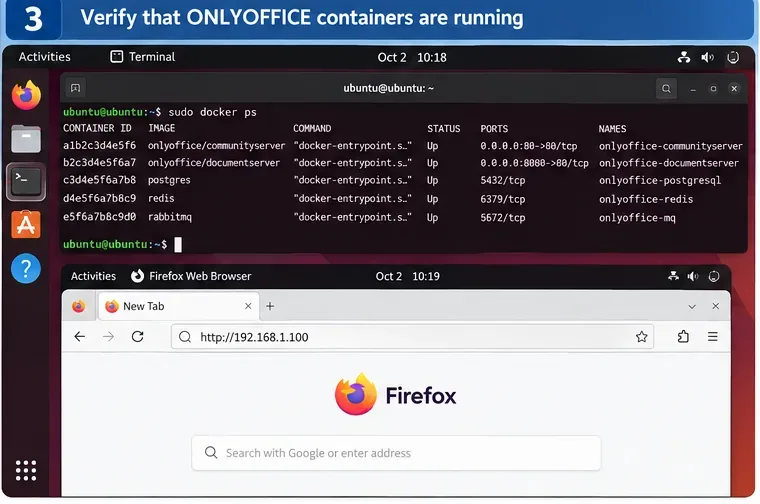Open the Firefox extensions puzzle icon
Screen dimensions: 760x504
click(683, 337)
